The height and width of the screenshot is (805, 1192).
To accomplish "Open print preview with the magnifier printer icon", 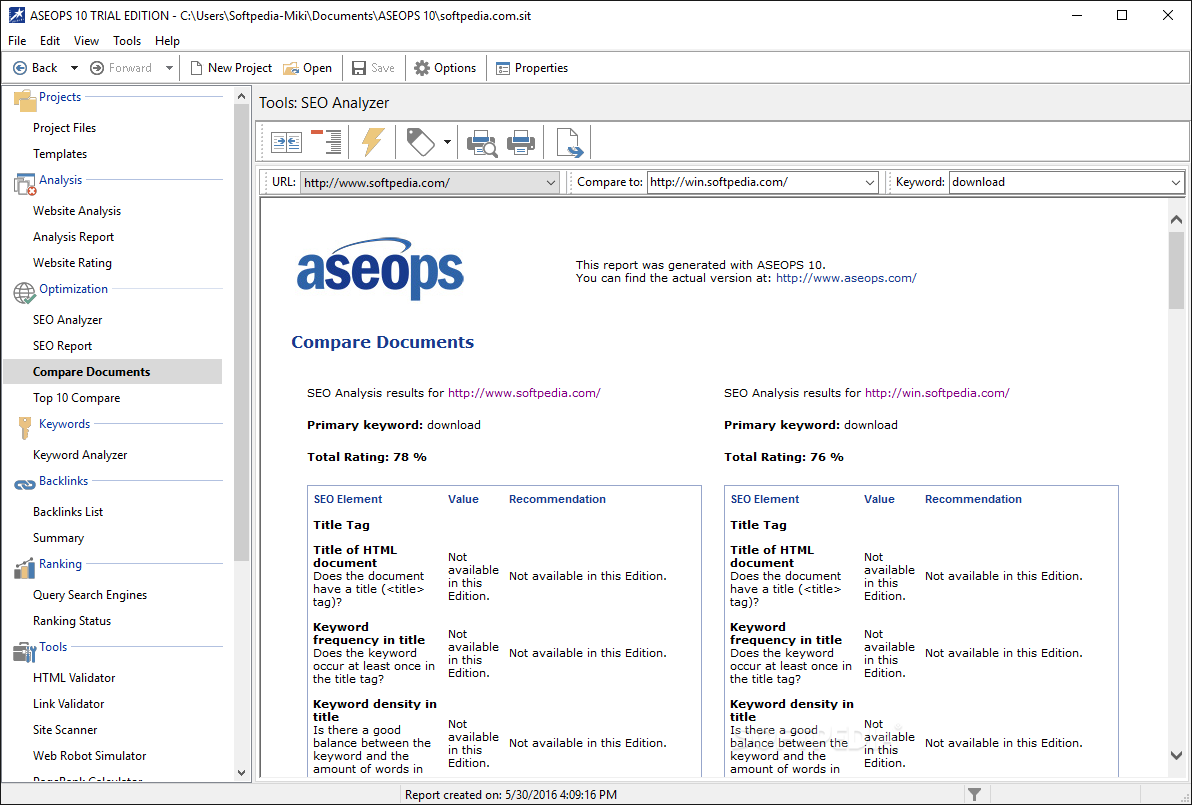I will tap(482, 143).
